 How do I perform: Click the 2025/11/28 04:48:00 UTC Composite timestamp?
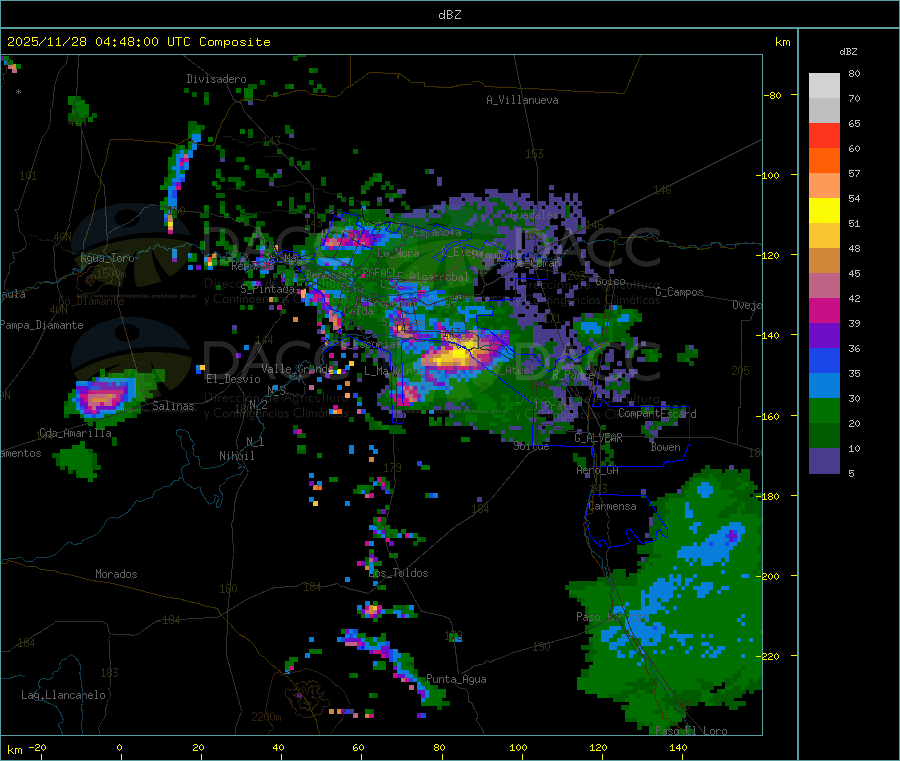click(138, 42)
